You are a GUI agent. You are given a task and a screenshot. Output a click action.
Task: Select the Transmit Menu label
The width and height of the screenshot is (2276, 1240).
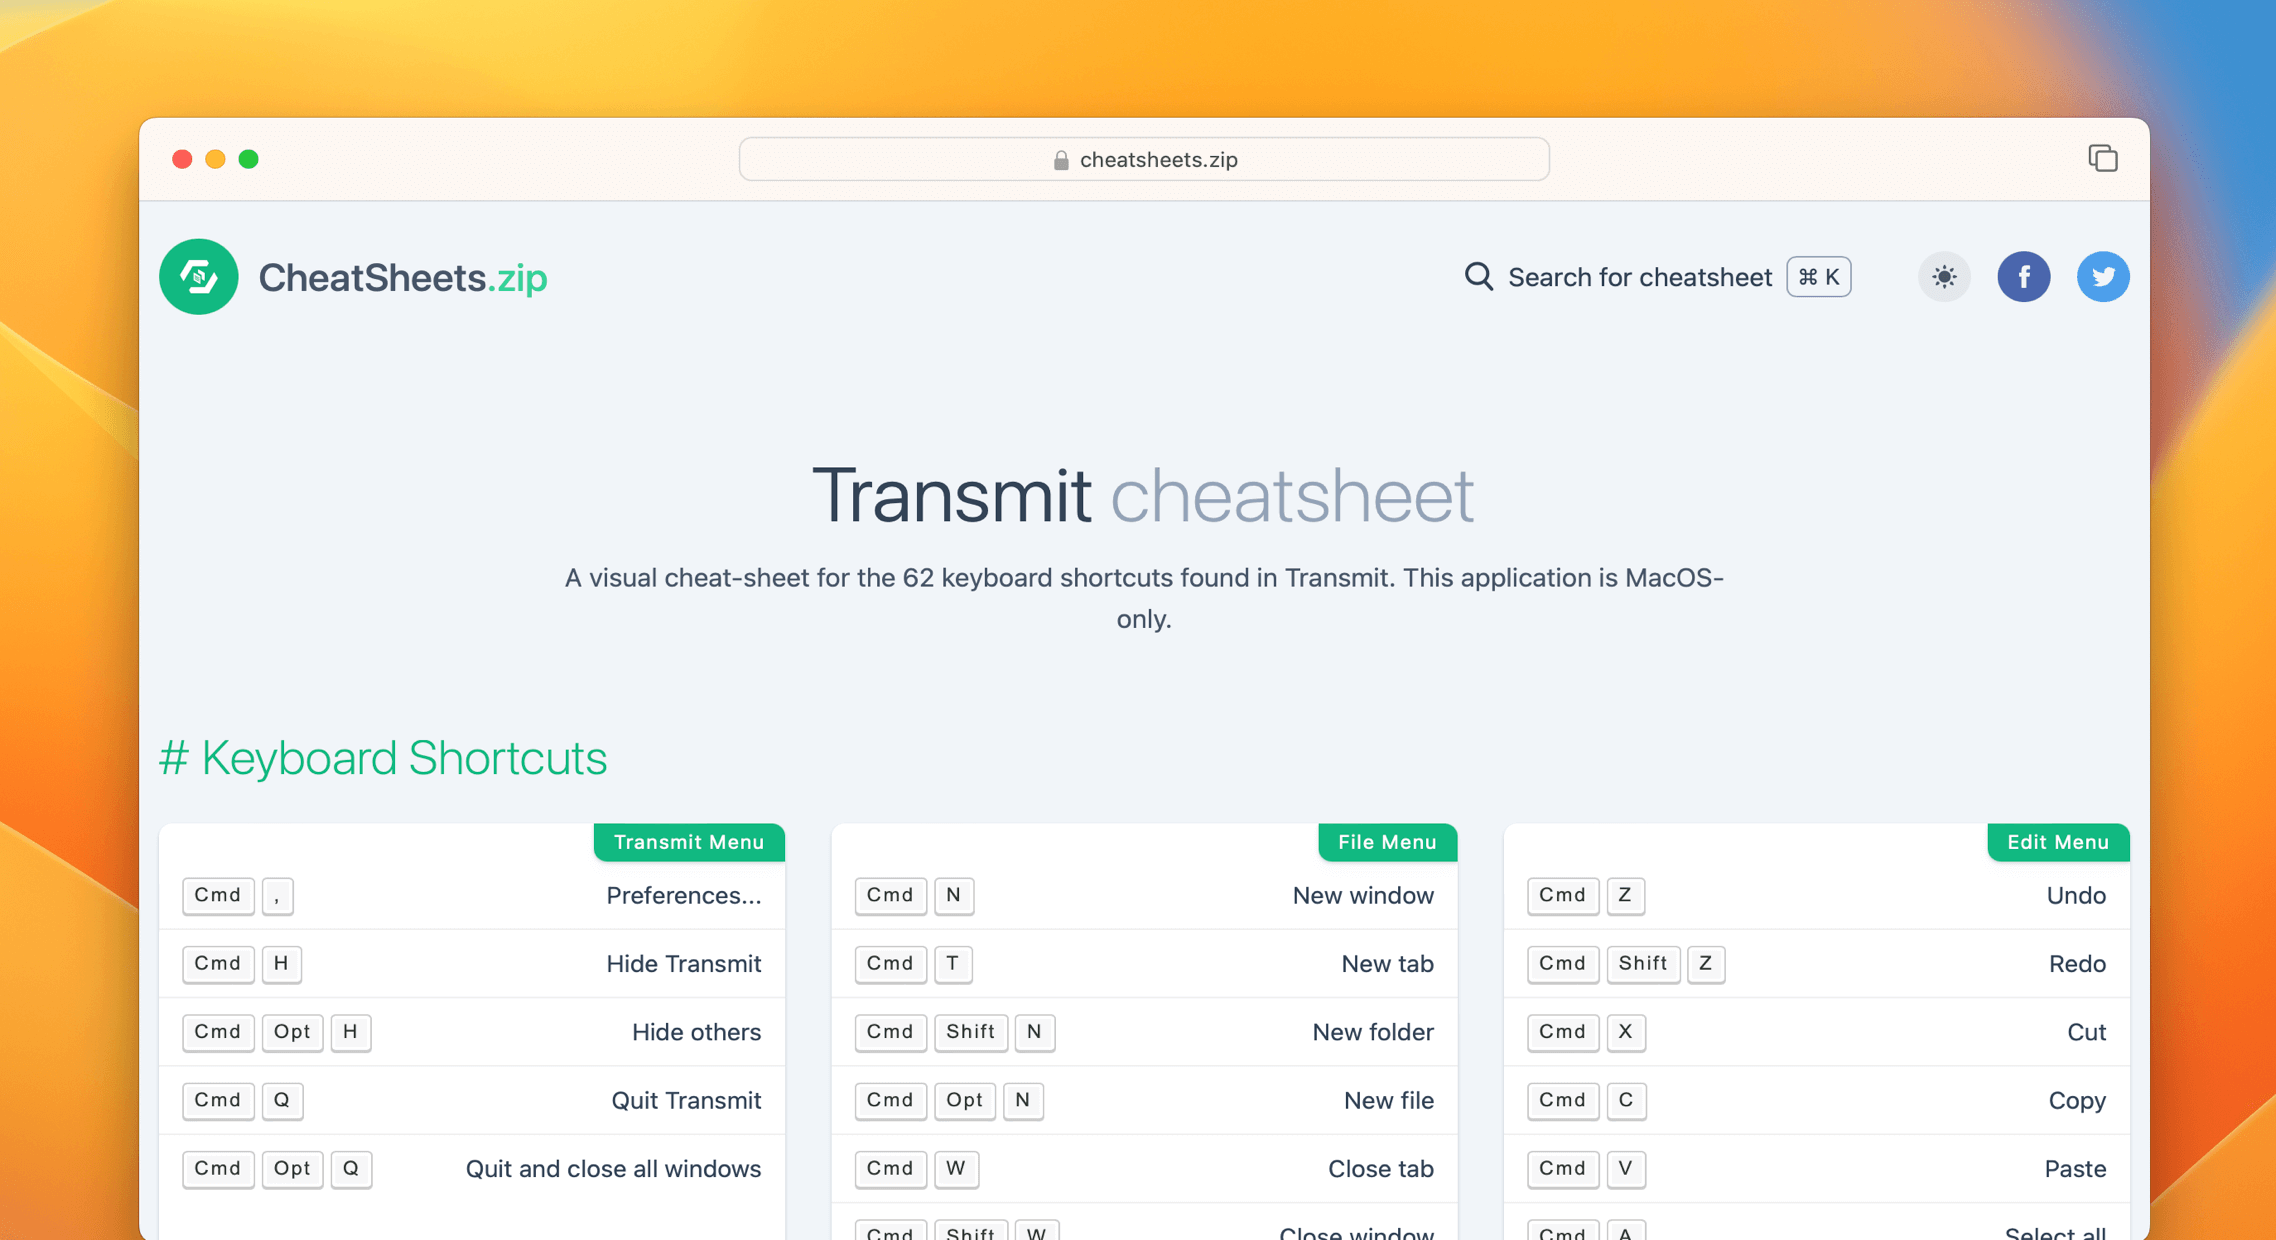click(x=689, y=842)
